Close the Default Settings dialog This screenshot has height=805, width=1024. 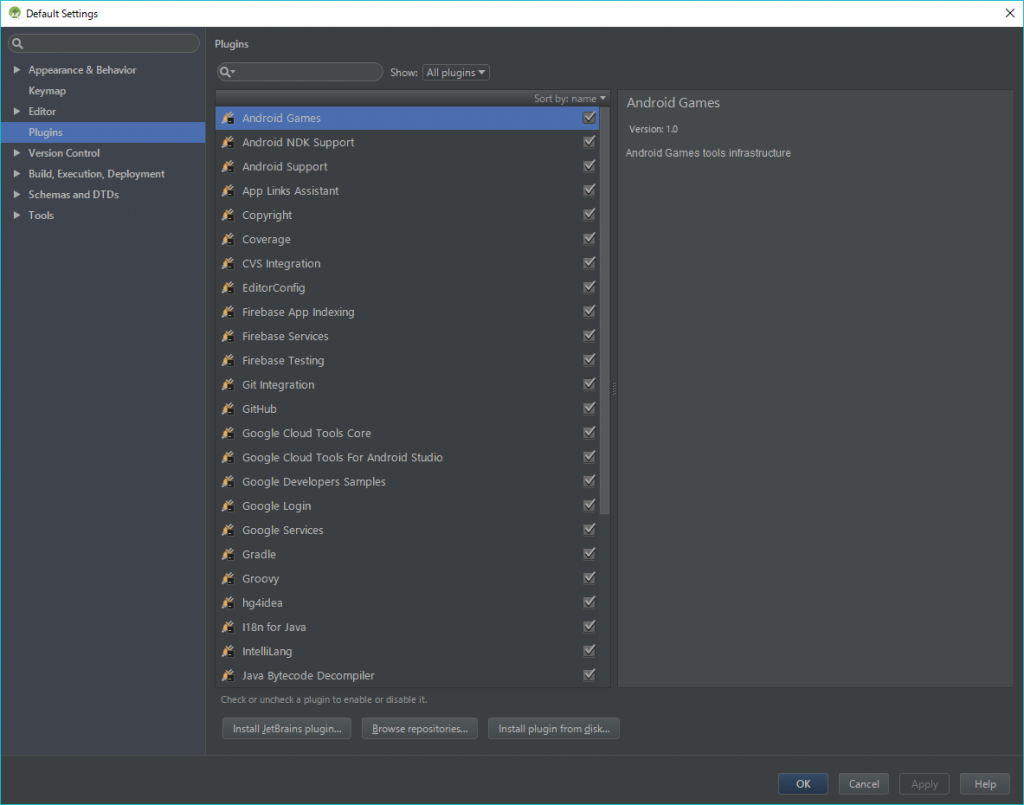click(1010, 13)
